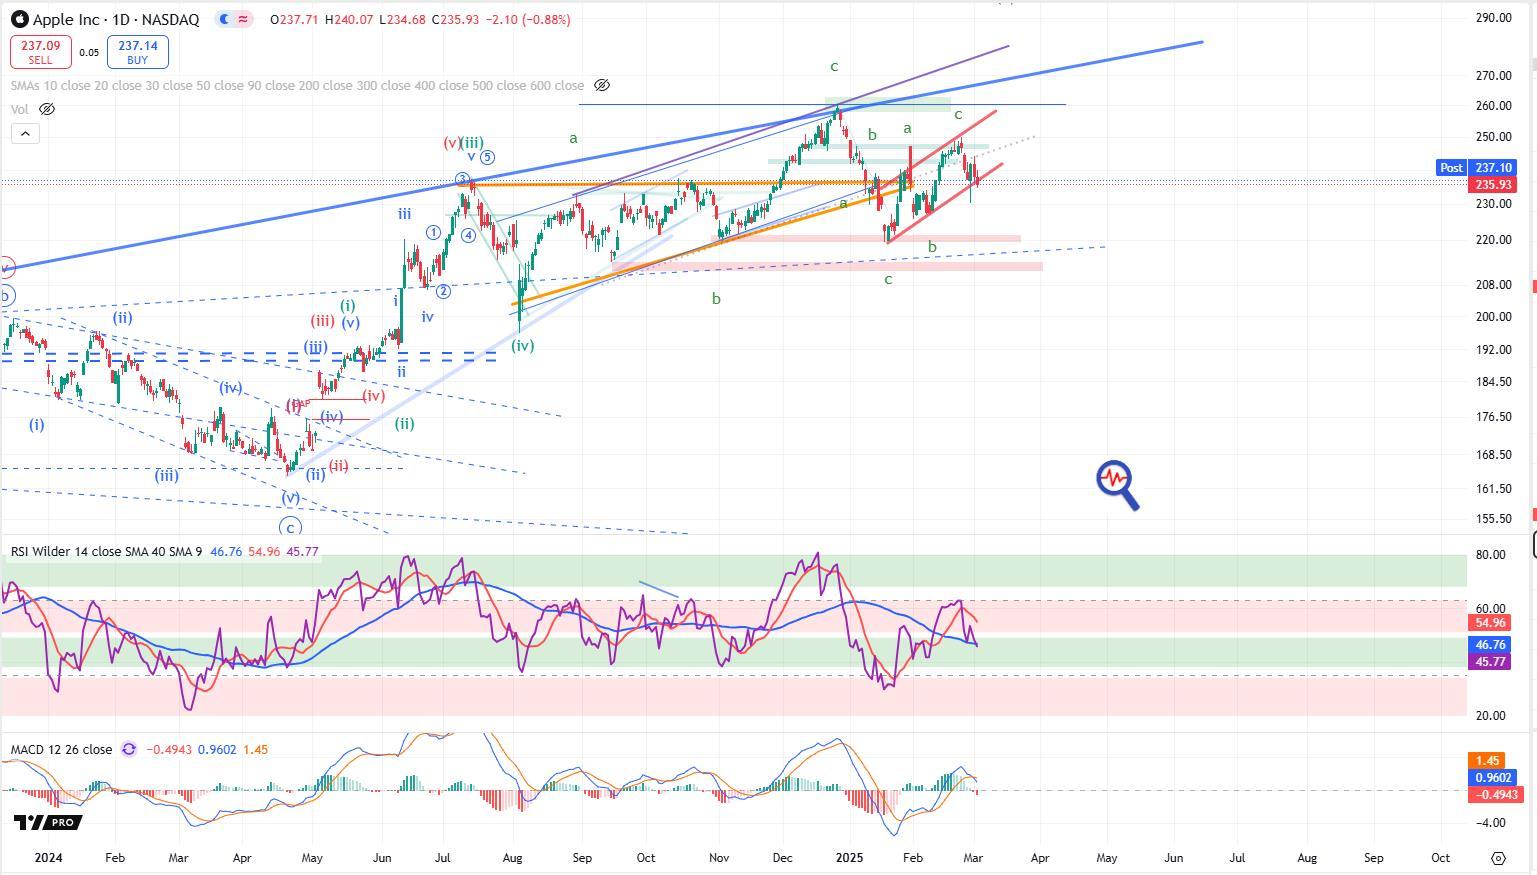Click the circled 4 wave label
Screen dimensions: 1537x875
coord(468,236)
